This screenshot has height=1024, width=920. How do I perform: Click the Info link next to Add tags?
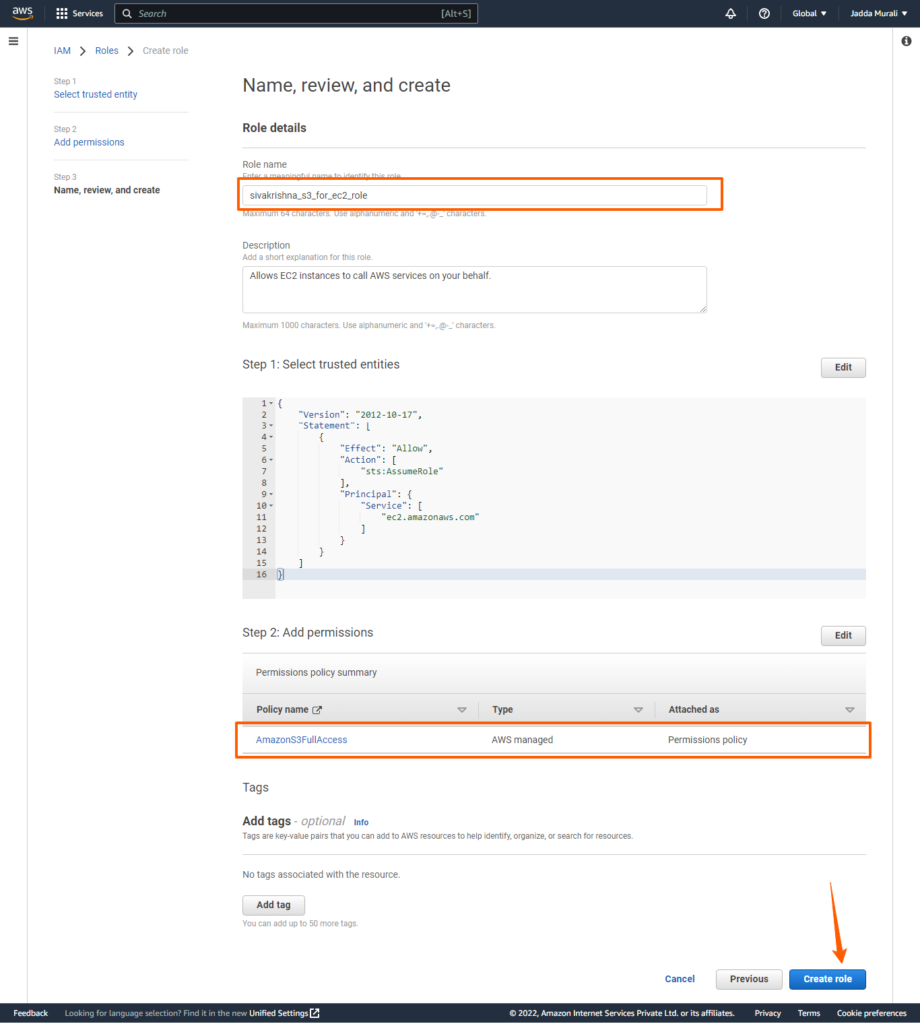click(x=361, y=823)
